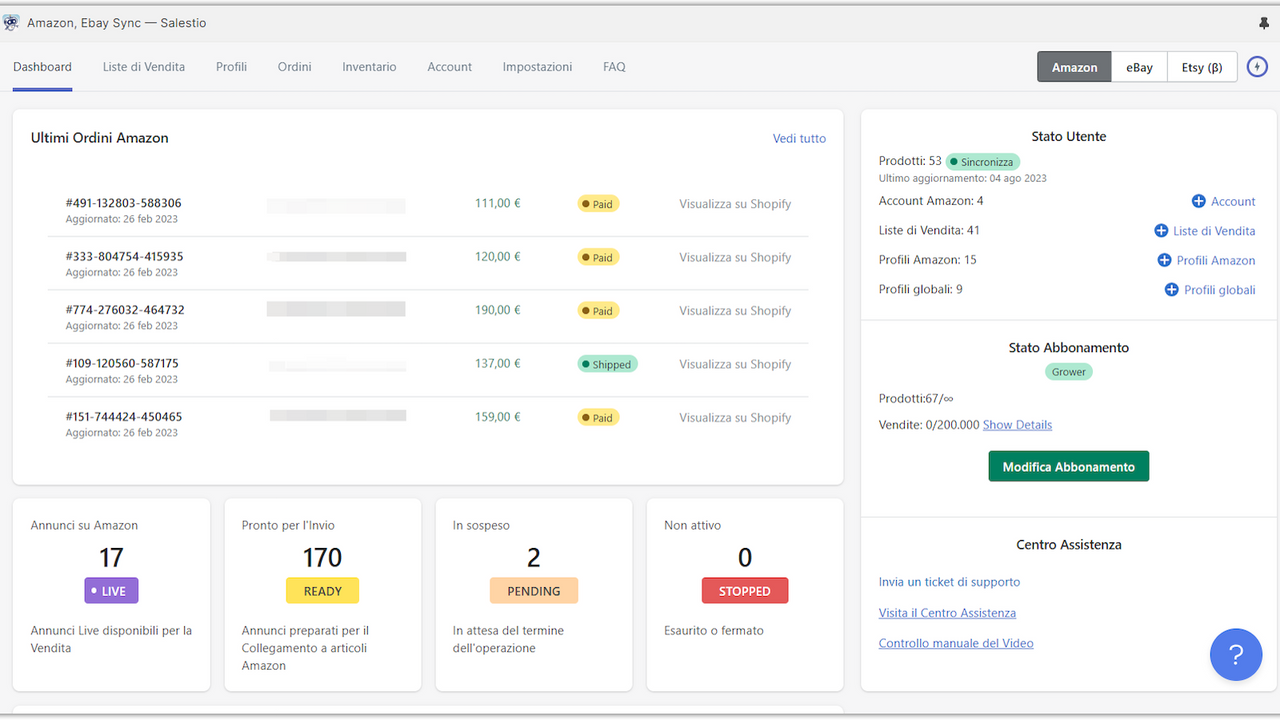Switch marketplace to eBay
The height and width of the screenshot is (720, 1280).
pyautogui.click(x=1139, y=67)
